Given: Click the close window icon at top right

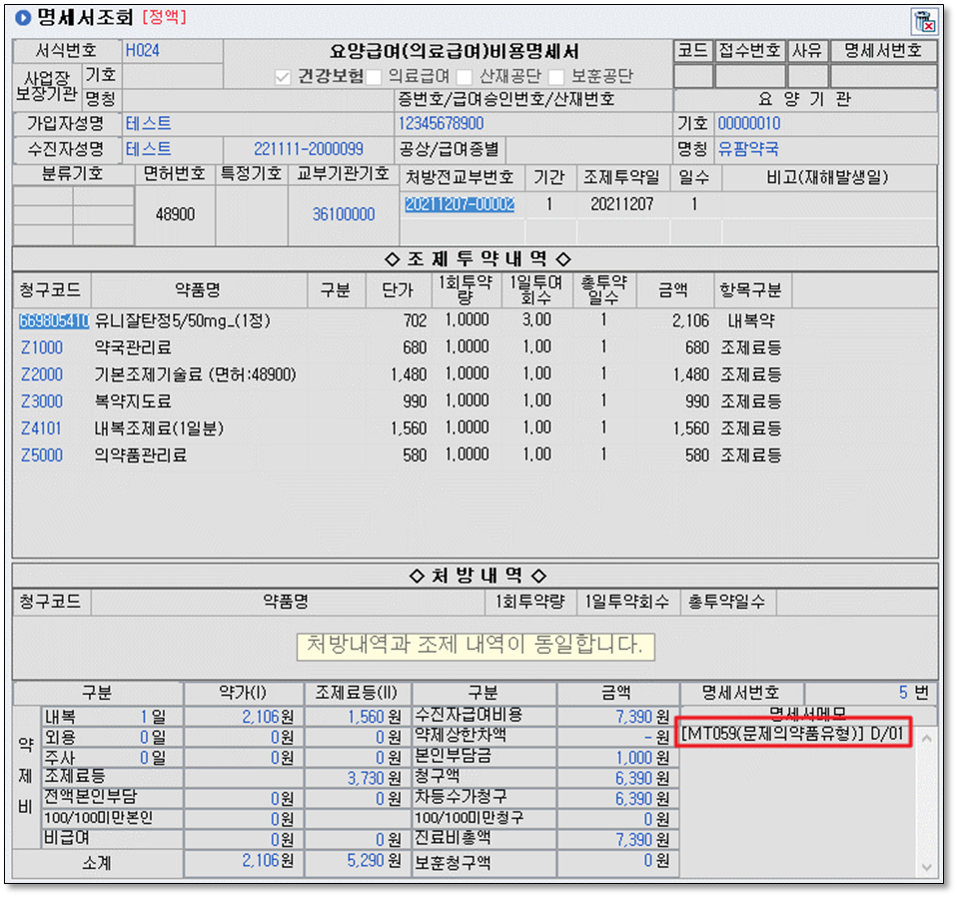Looking at the screenshot, I should coord(924,21).
